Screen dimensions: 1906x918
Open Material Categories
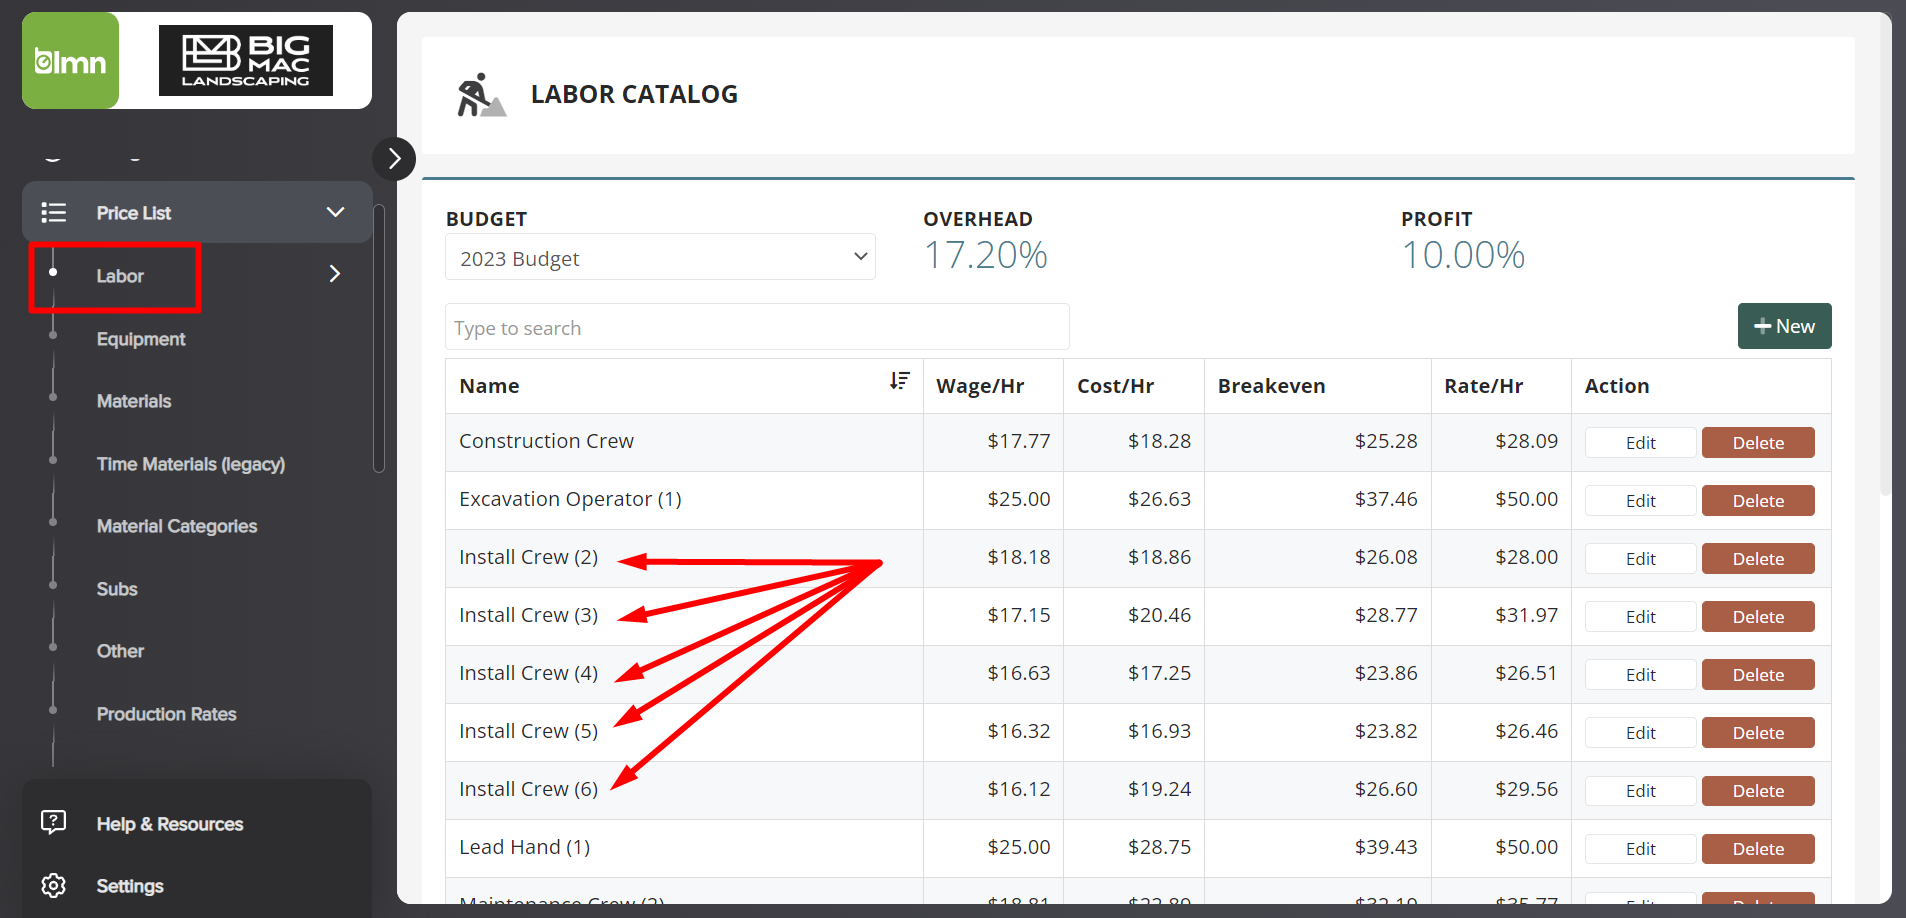[177, 526]
